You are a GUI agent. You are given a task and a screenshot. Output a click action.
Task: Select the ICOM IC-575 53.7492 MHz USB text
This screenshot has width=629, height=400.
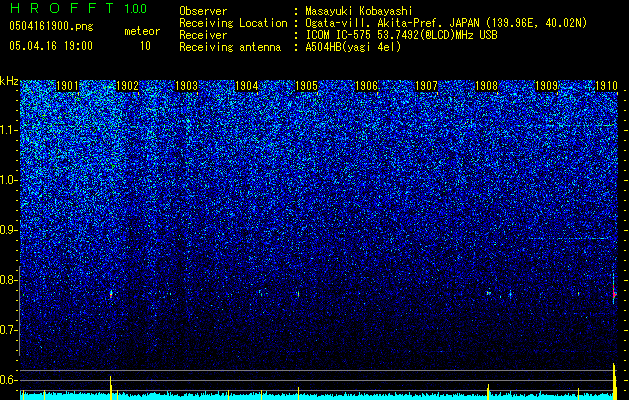401,35
